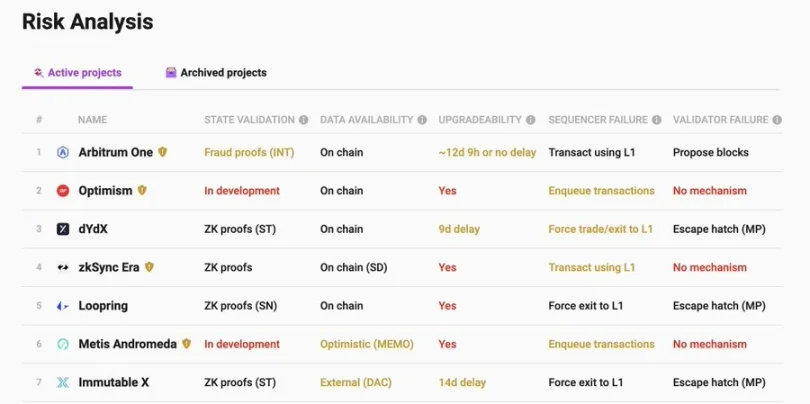The height and width of the screenshot is (404, 810).
Task: Click the Validator Failure column header
Action: coord(720,120)
